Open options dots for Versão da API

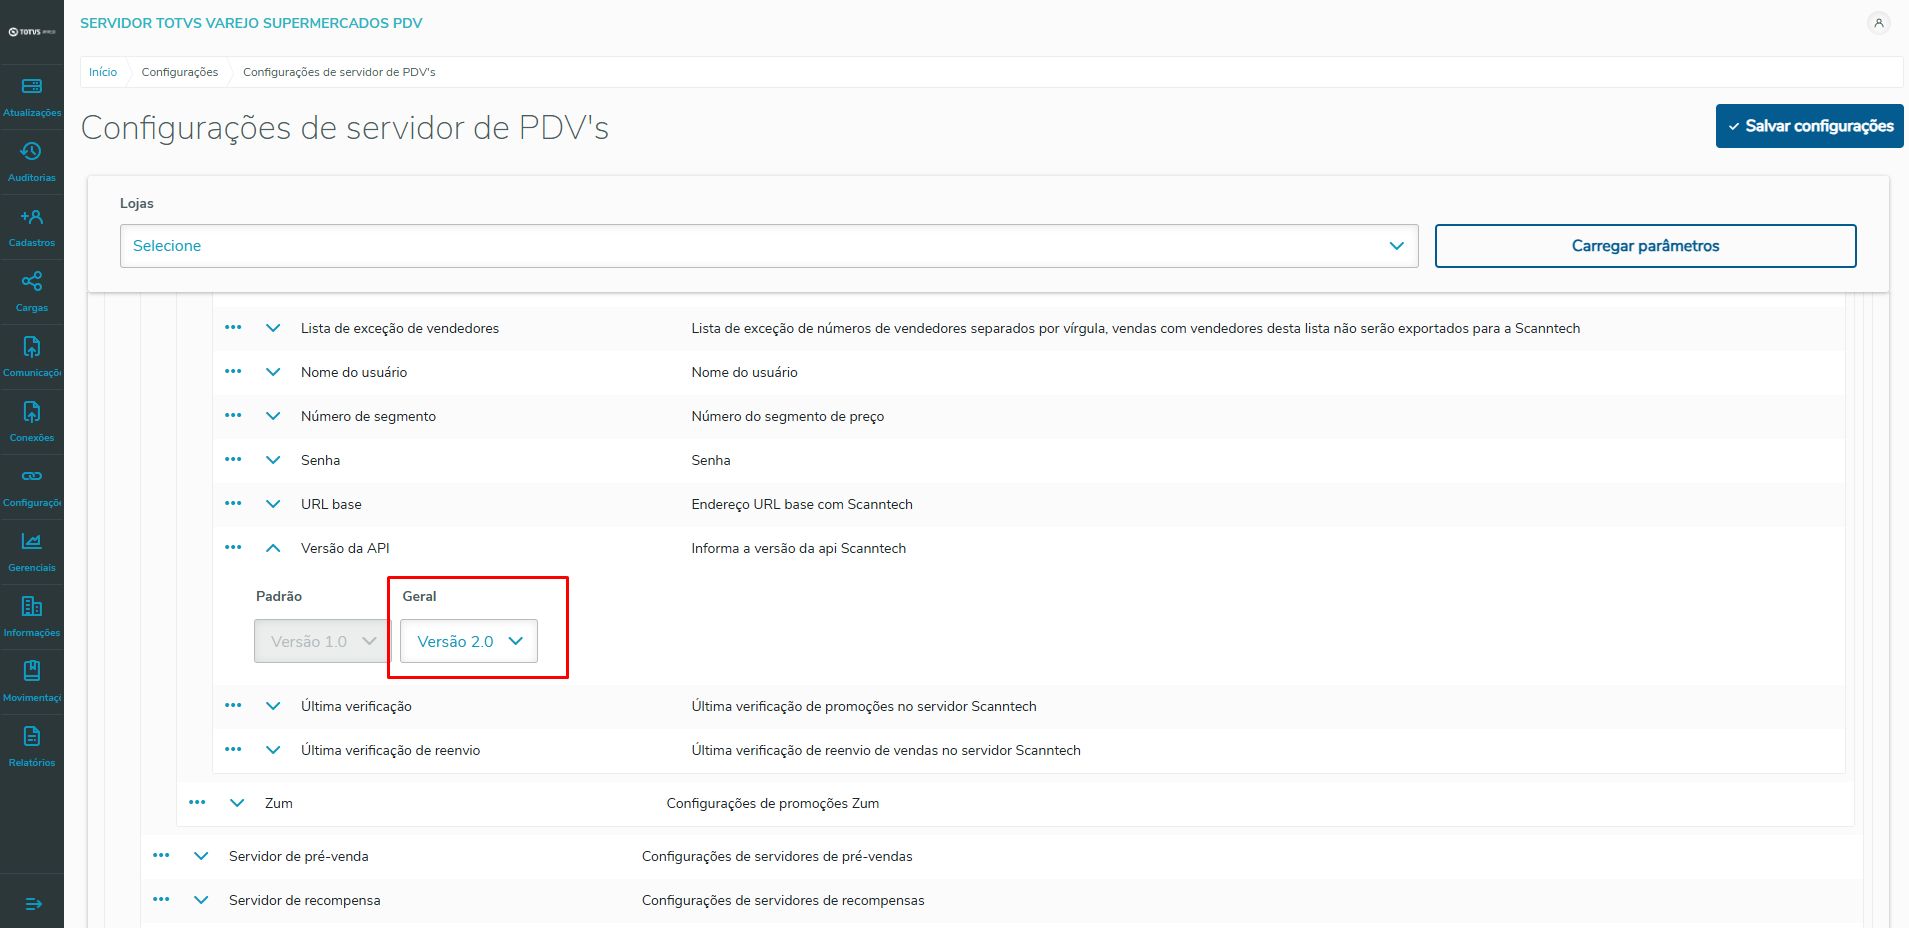pos(233,547)
